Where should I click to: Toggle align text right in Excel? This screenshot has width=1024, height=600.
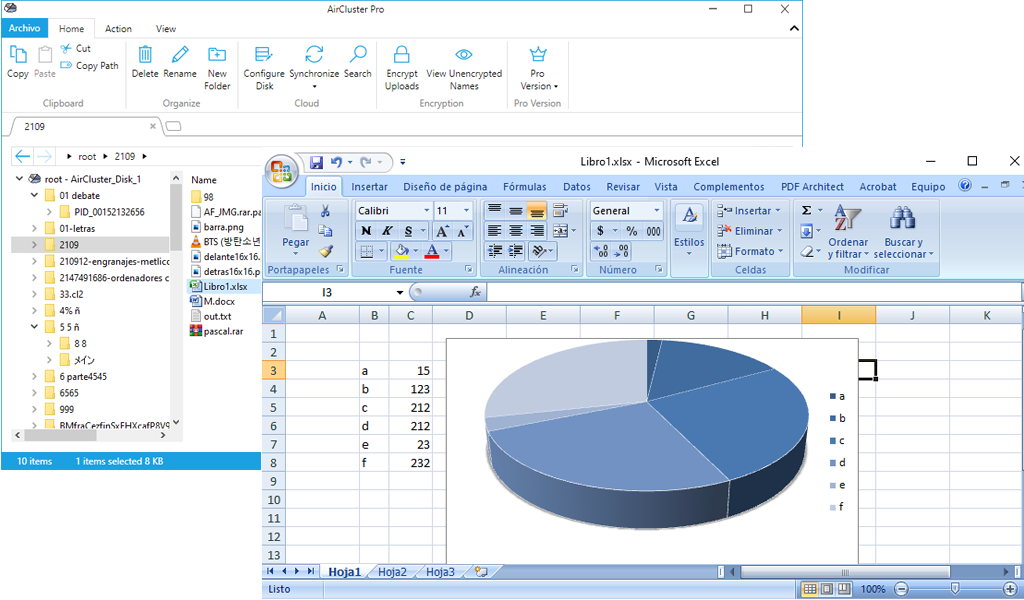(536, 231)
